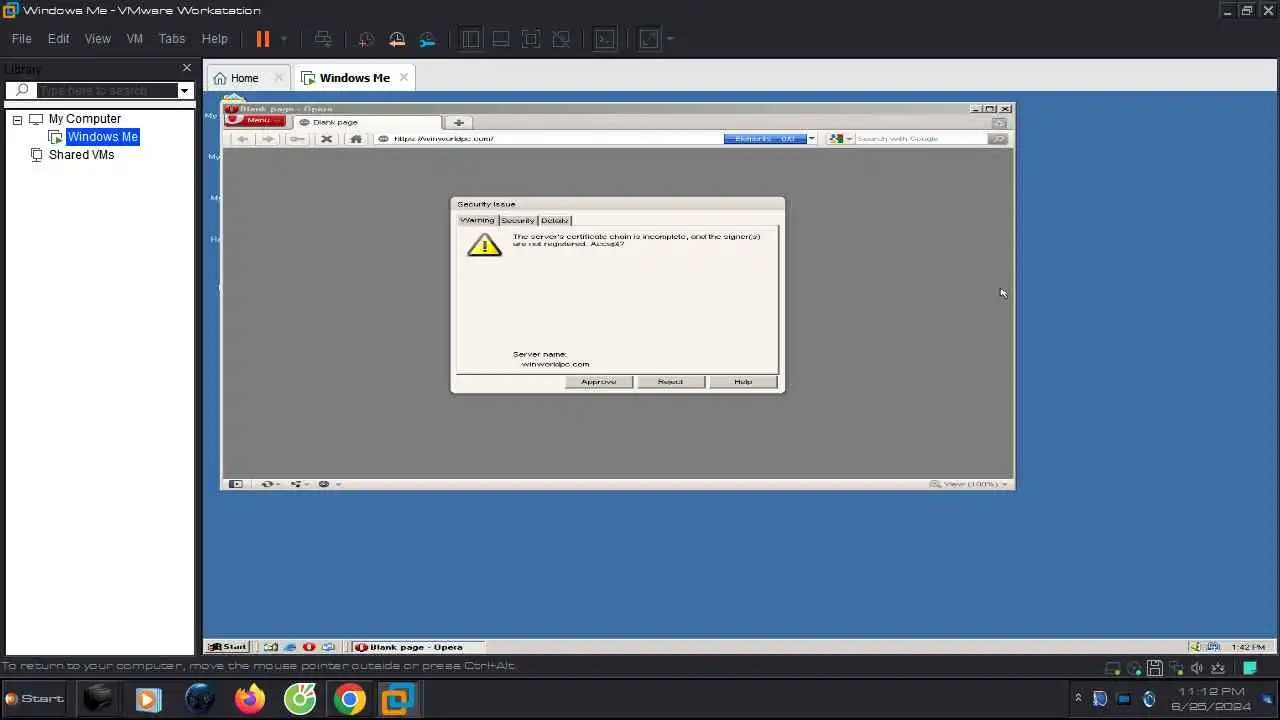Select Windows Me in the library tree

(x=102, y=137)
